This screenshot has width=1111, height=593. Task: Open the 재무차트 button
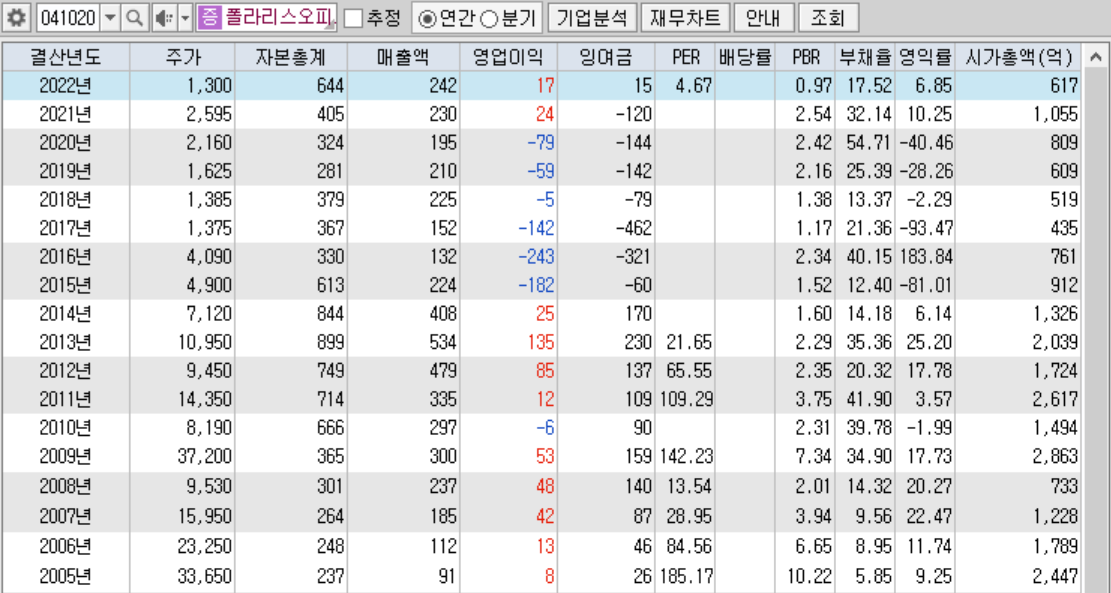click(685, 18)
